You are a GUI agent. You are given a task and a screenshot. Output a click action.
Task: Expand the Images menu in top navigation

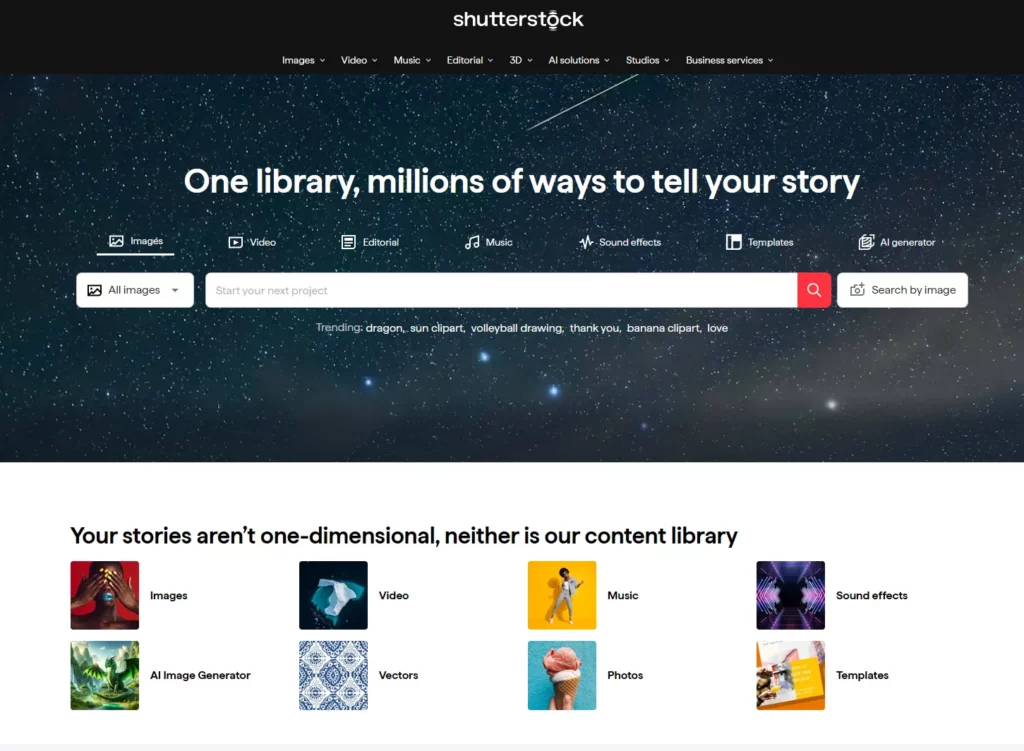pyautogui.click(x=303, y=60)
